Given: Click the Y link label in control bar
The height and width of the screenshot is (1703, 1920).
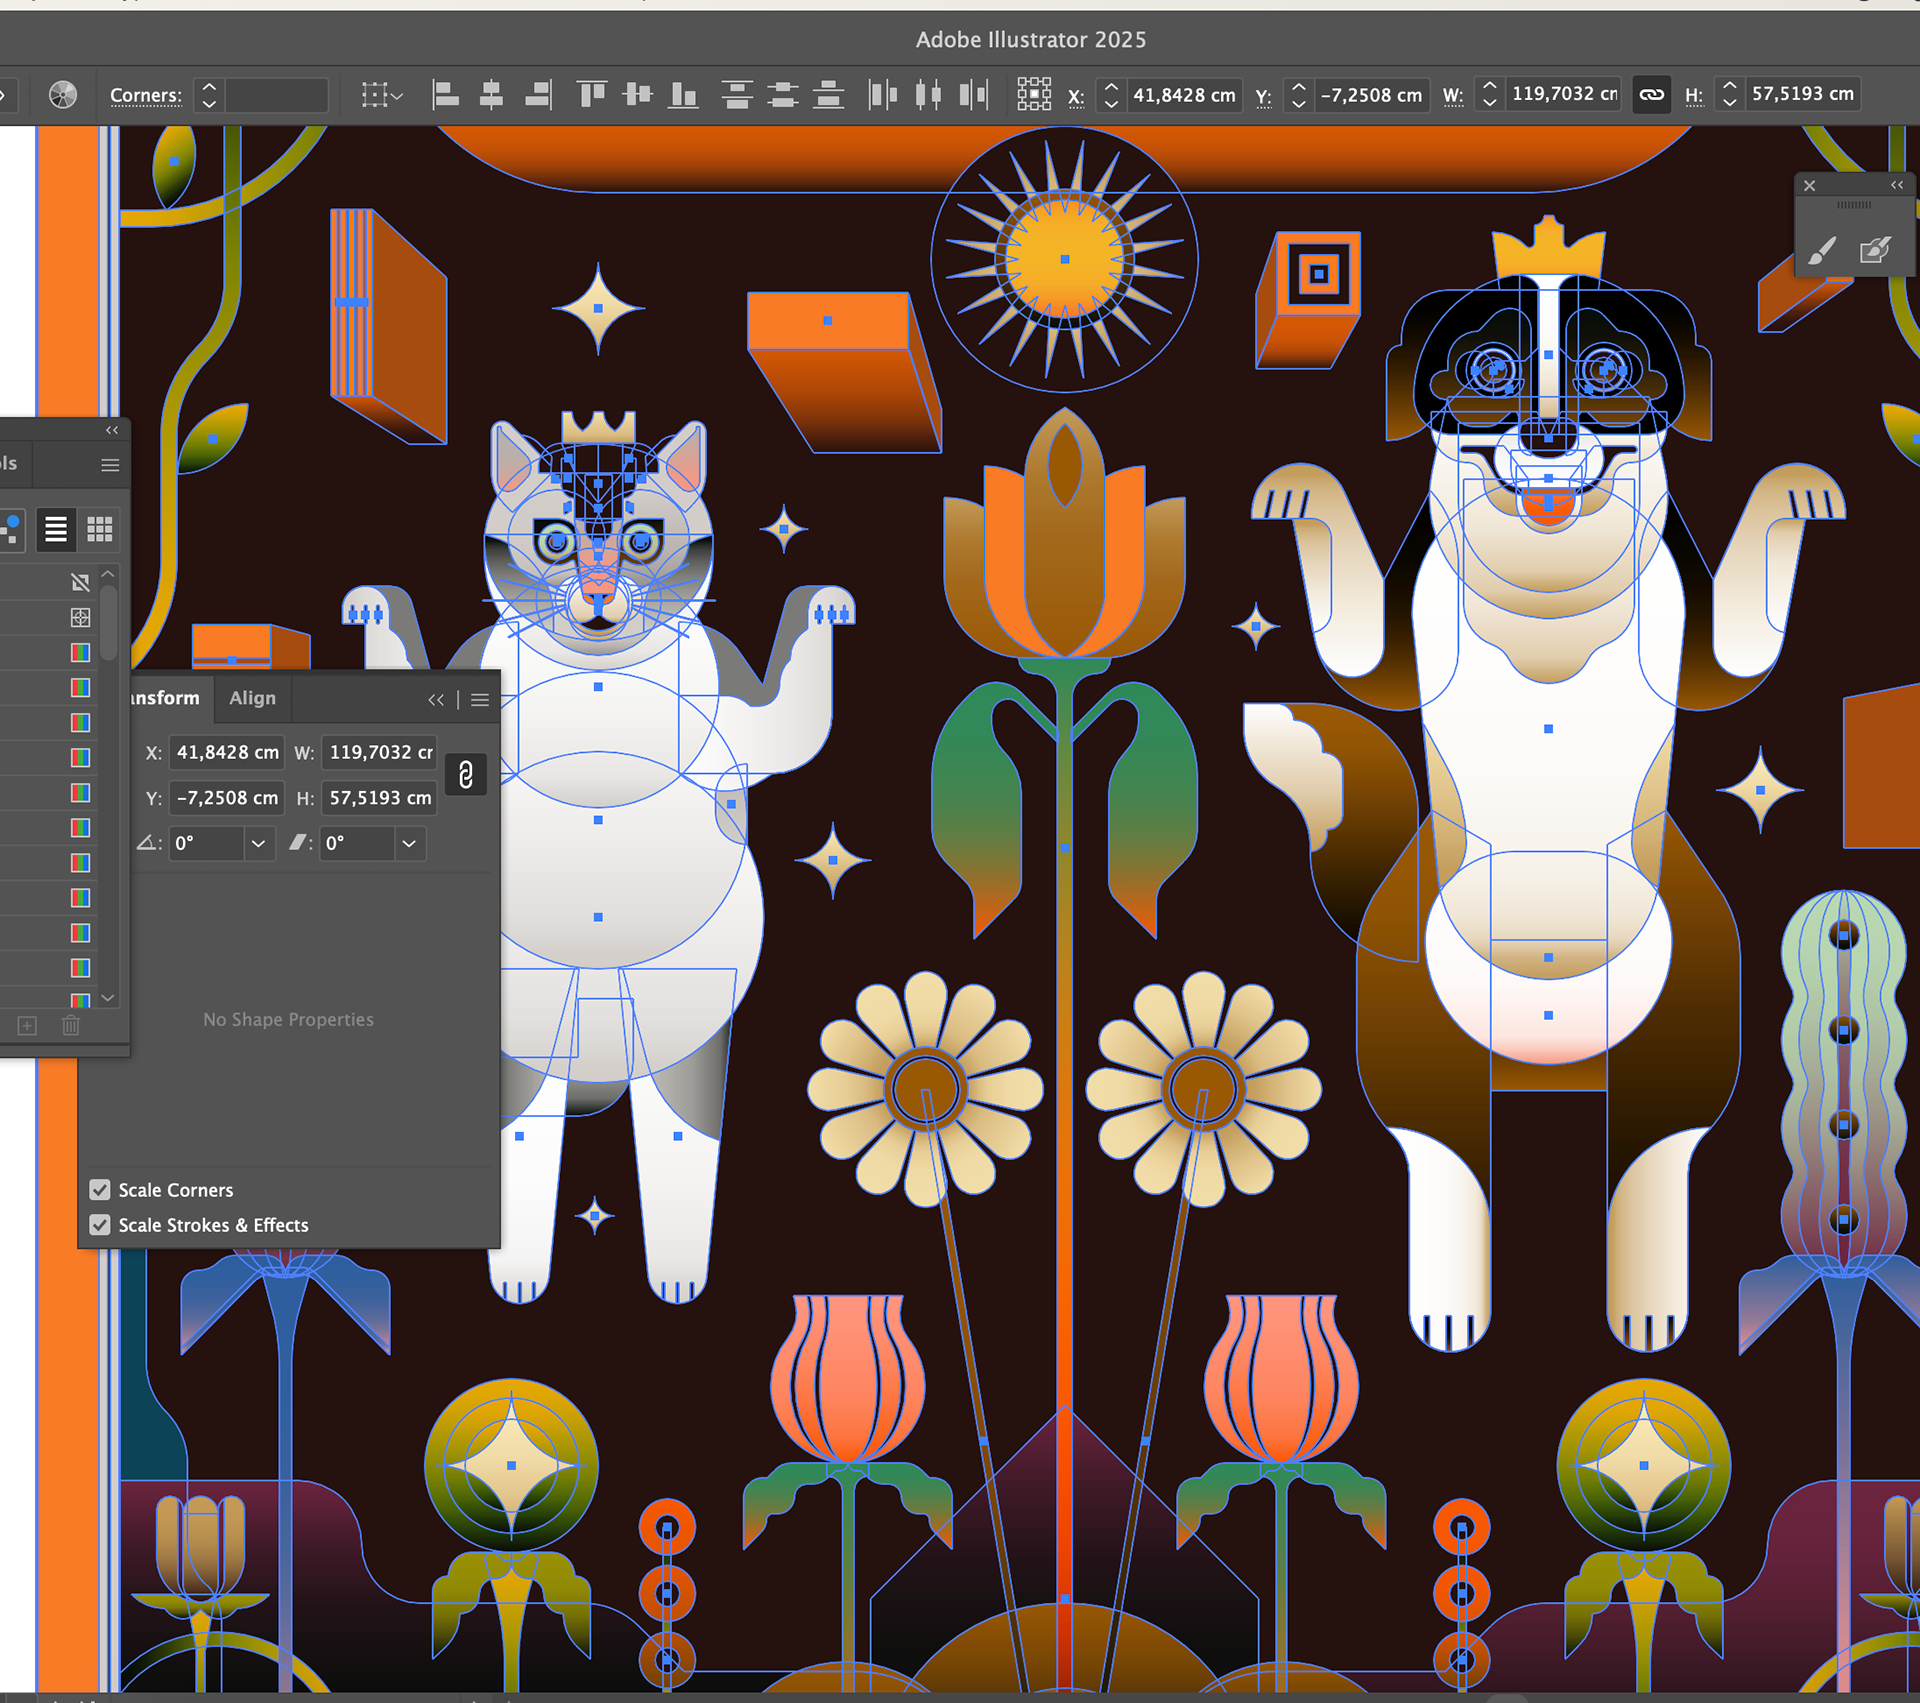Looking at the screenshot, I should pos(1263,97).
